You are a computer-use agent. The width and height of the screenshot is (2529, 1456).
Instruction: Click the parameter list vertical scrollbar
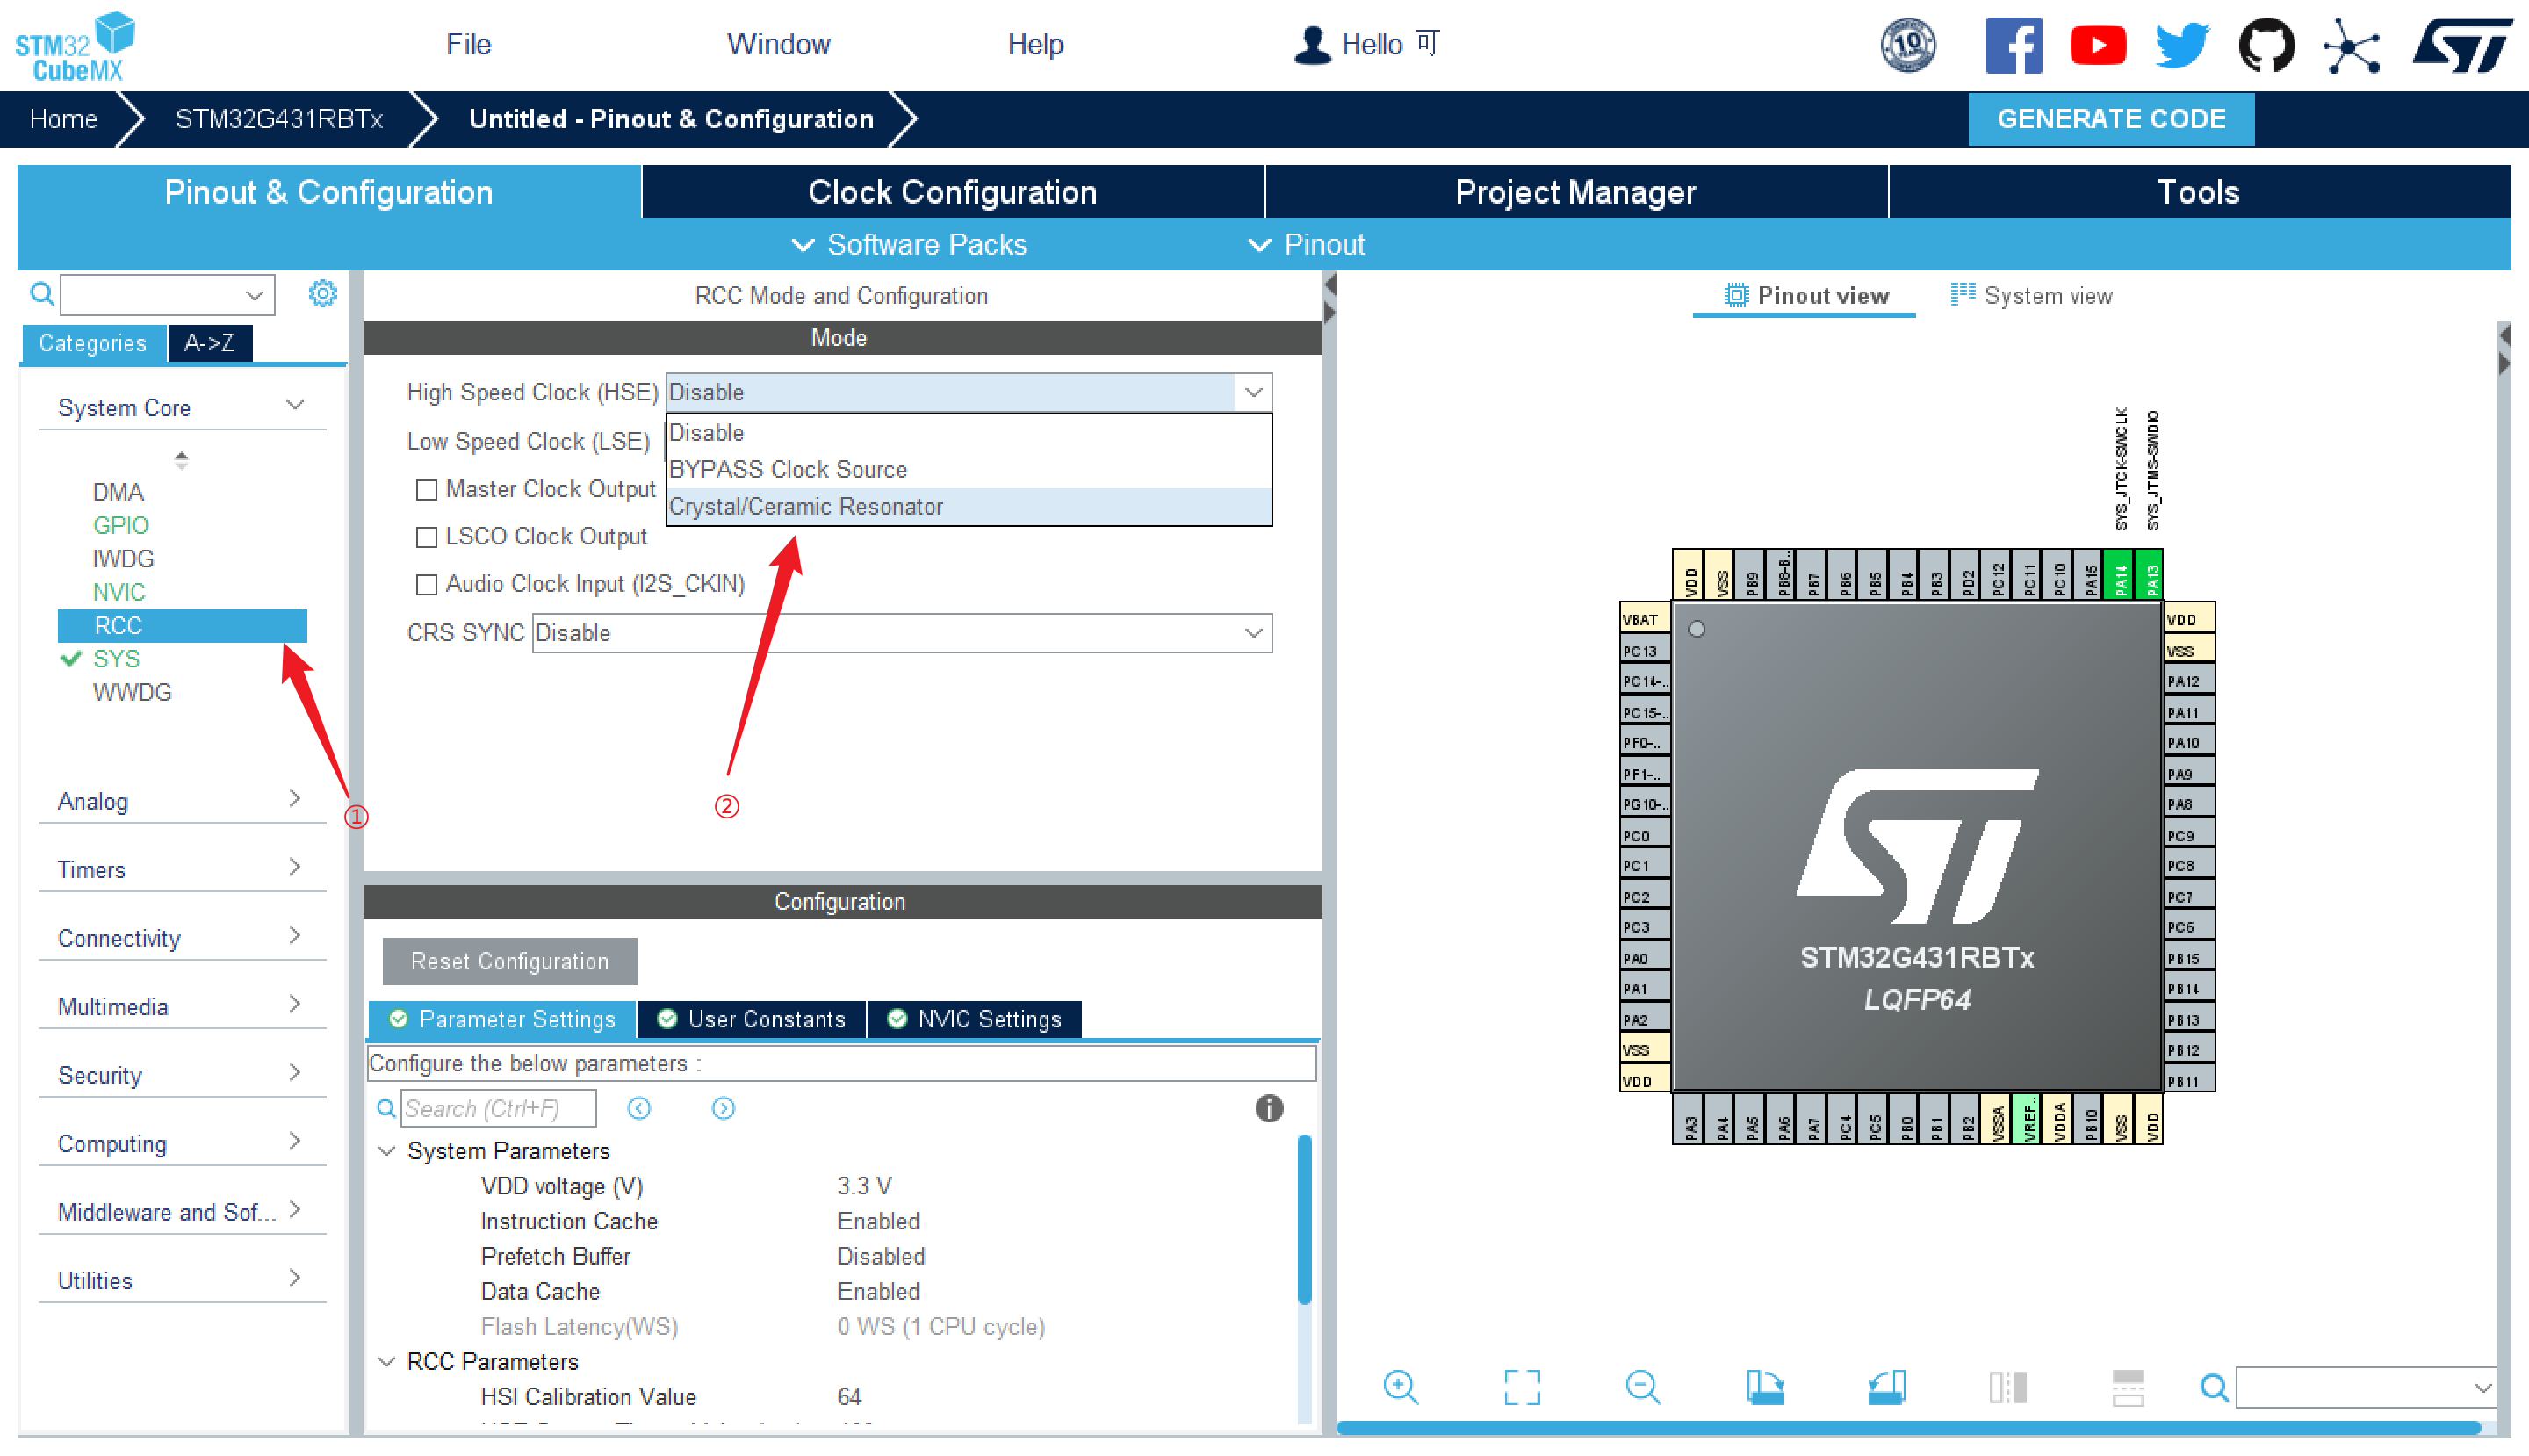tap(1303, 1220)
